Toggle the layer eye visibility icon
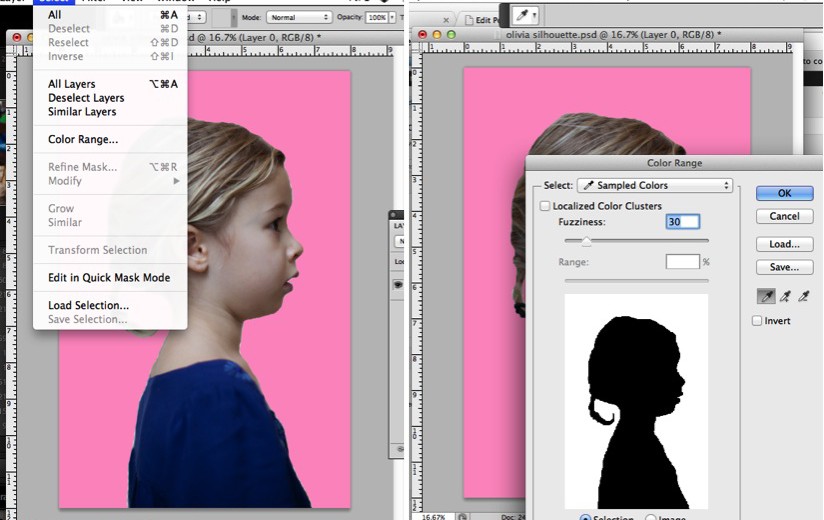Screen dimensions: 824x520 [x=398, y=285]
